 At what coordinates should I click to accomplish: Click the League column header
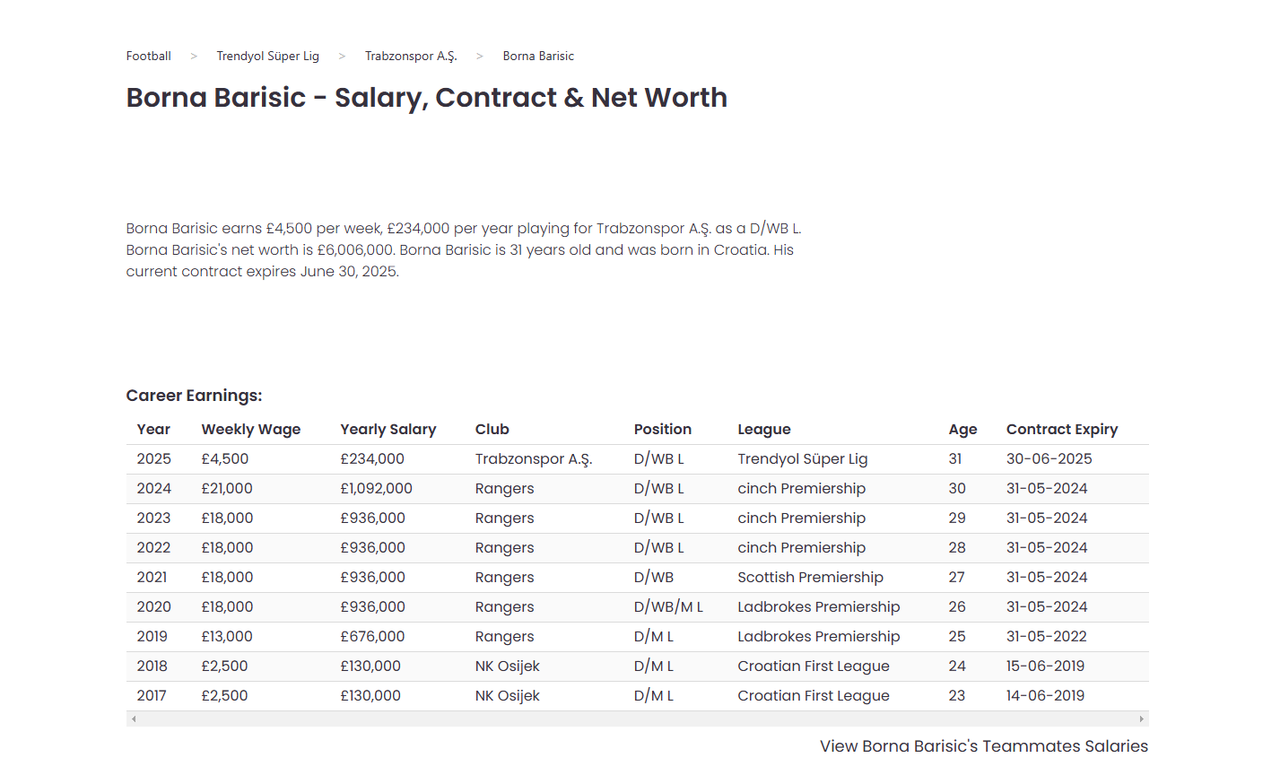(x=764, y=429)
